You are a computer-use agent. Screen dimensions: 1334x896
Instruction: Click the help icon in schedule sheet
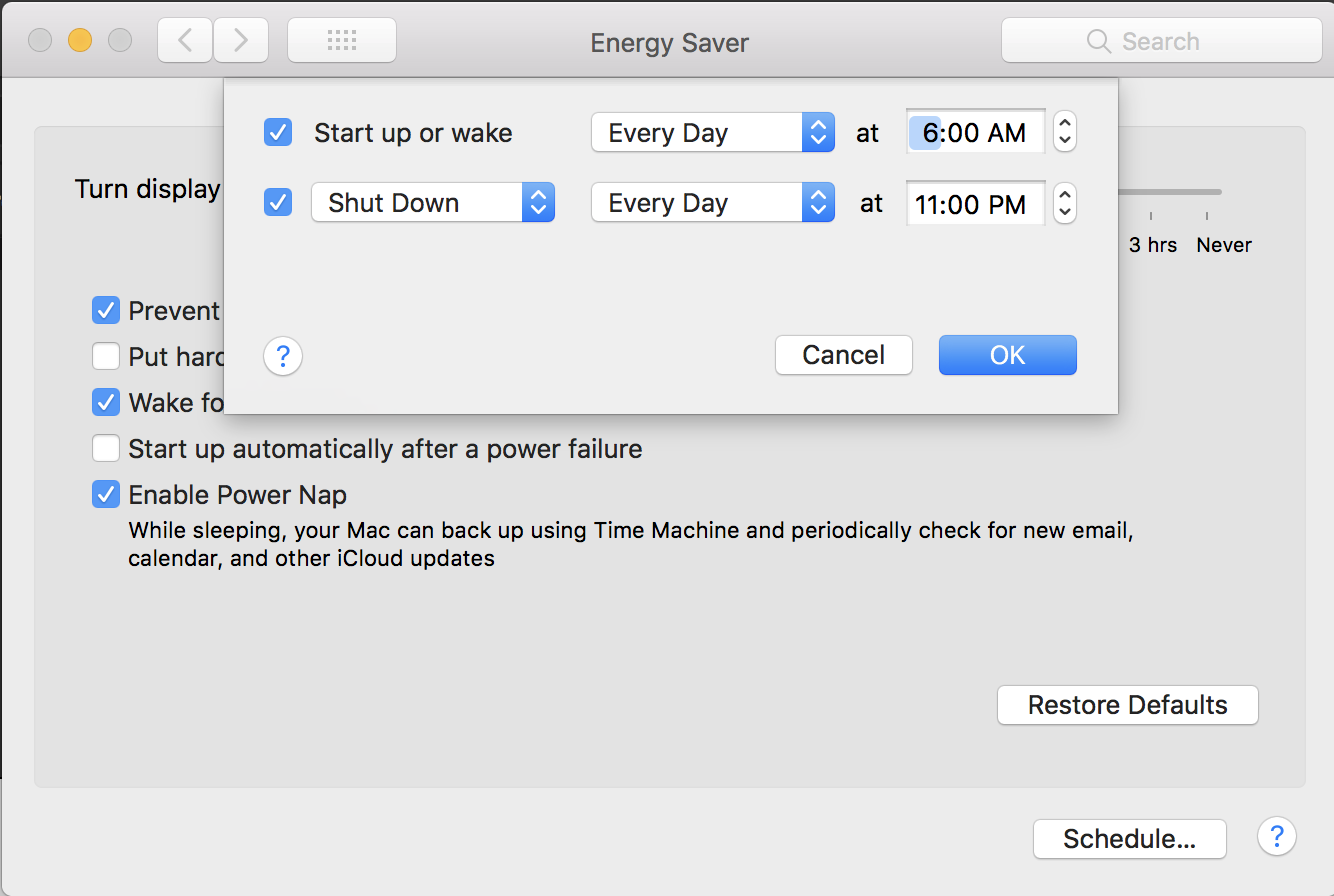283,356
